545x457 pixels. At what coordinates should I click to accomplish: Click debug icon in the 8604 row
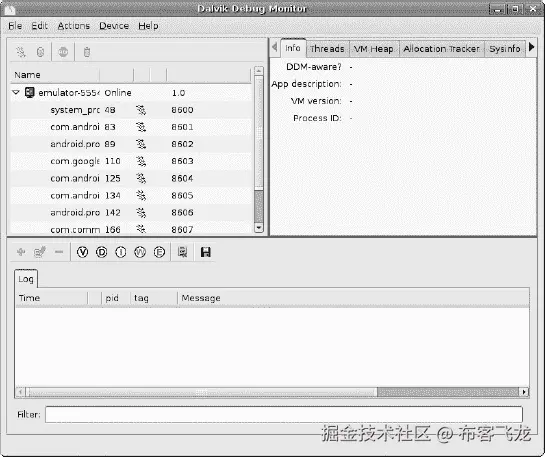(141, 178)
